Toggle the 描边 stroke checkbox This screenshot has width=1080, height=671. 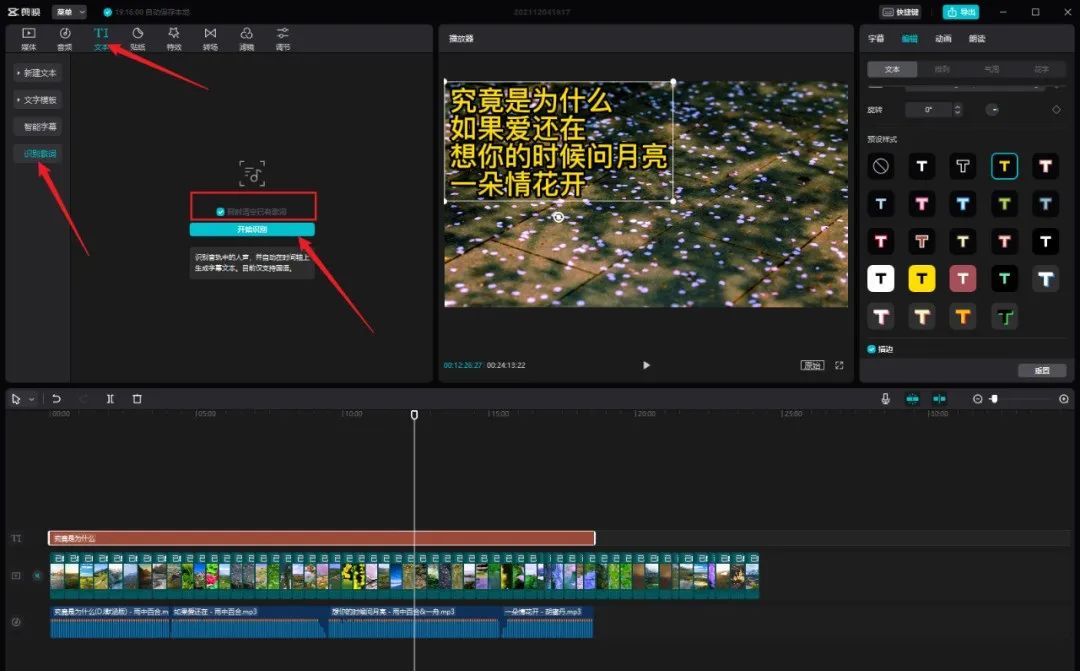872,349
